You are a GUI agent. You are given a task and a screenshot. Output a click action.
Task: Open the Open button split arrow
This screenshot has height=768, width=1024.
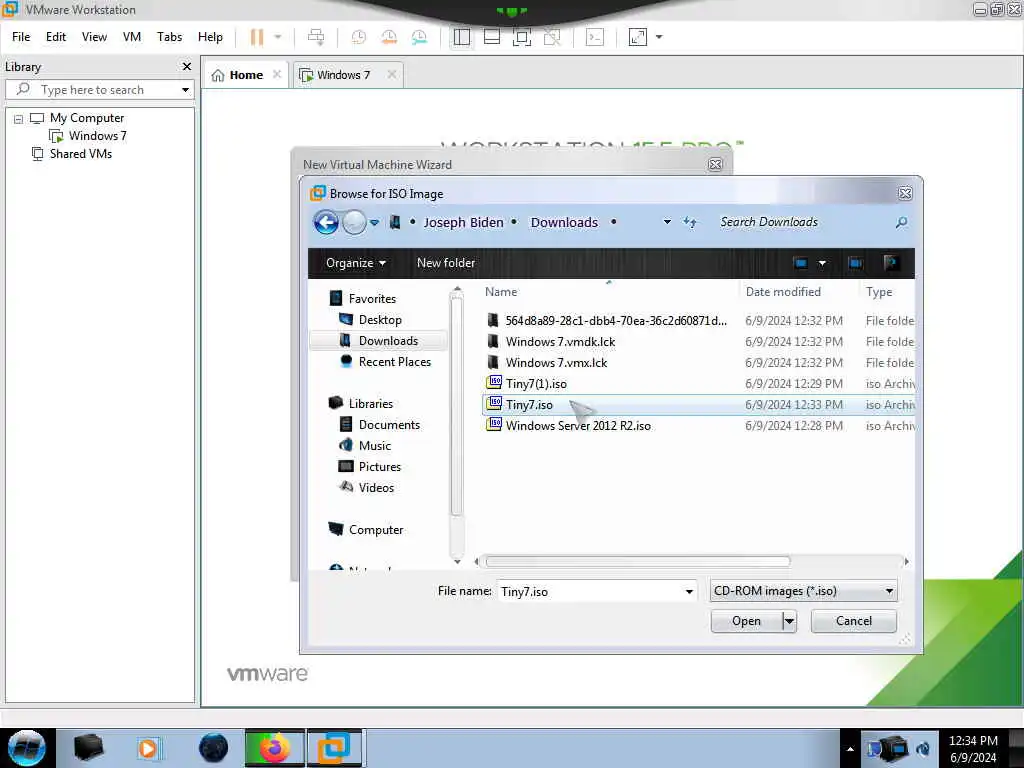click(x=790, y=621)
